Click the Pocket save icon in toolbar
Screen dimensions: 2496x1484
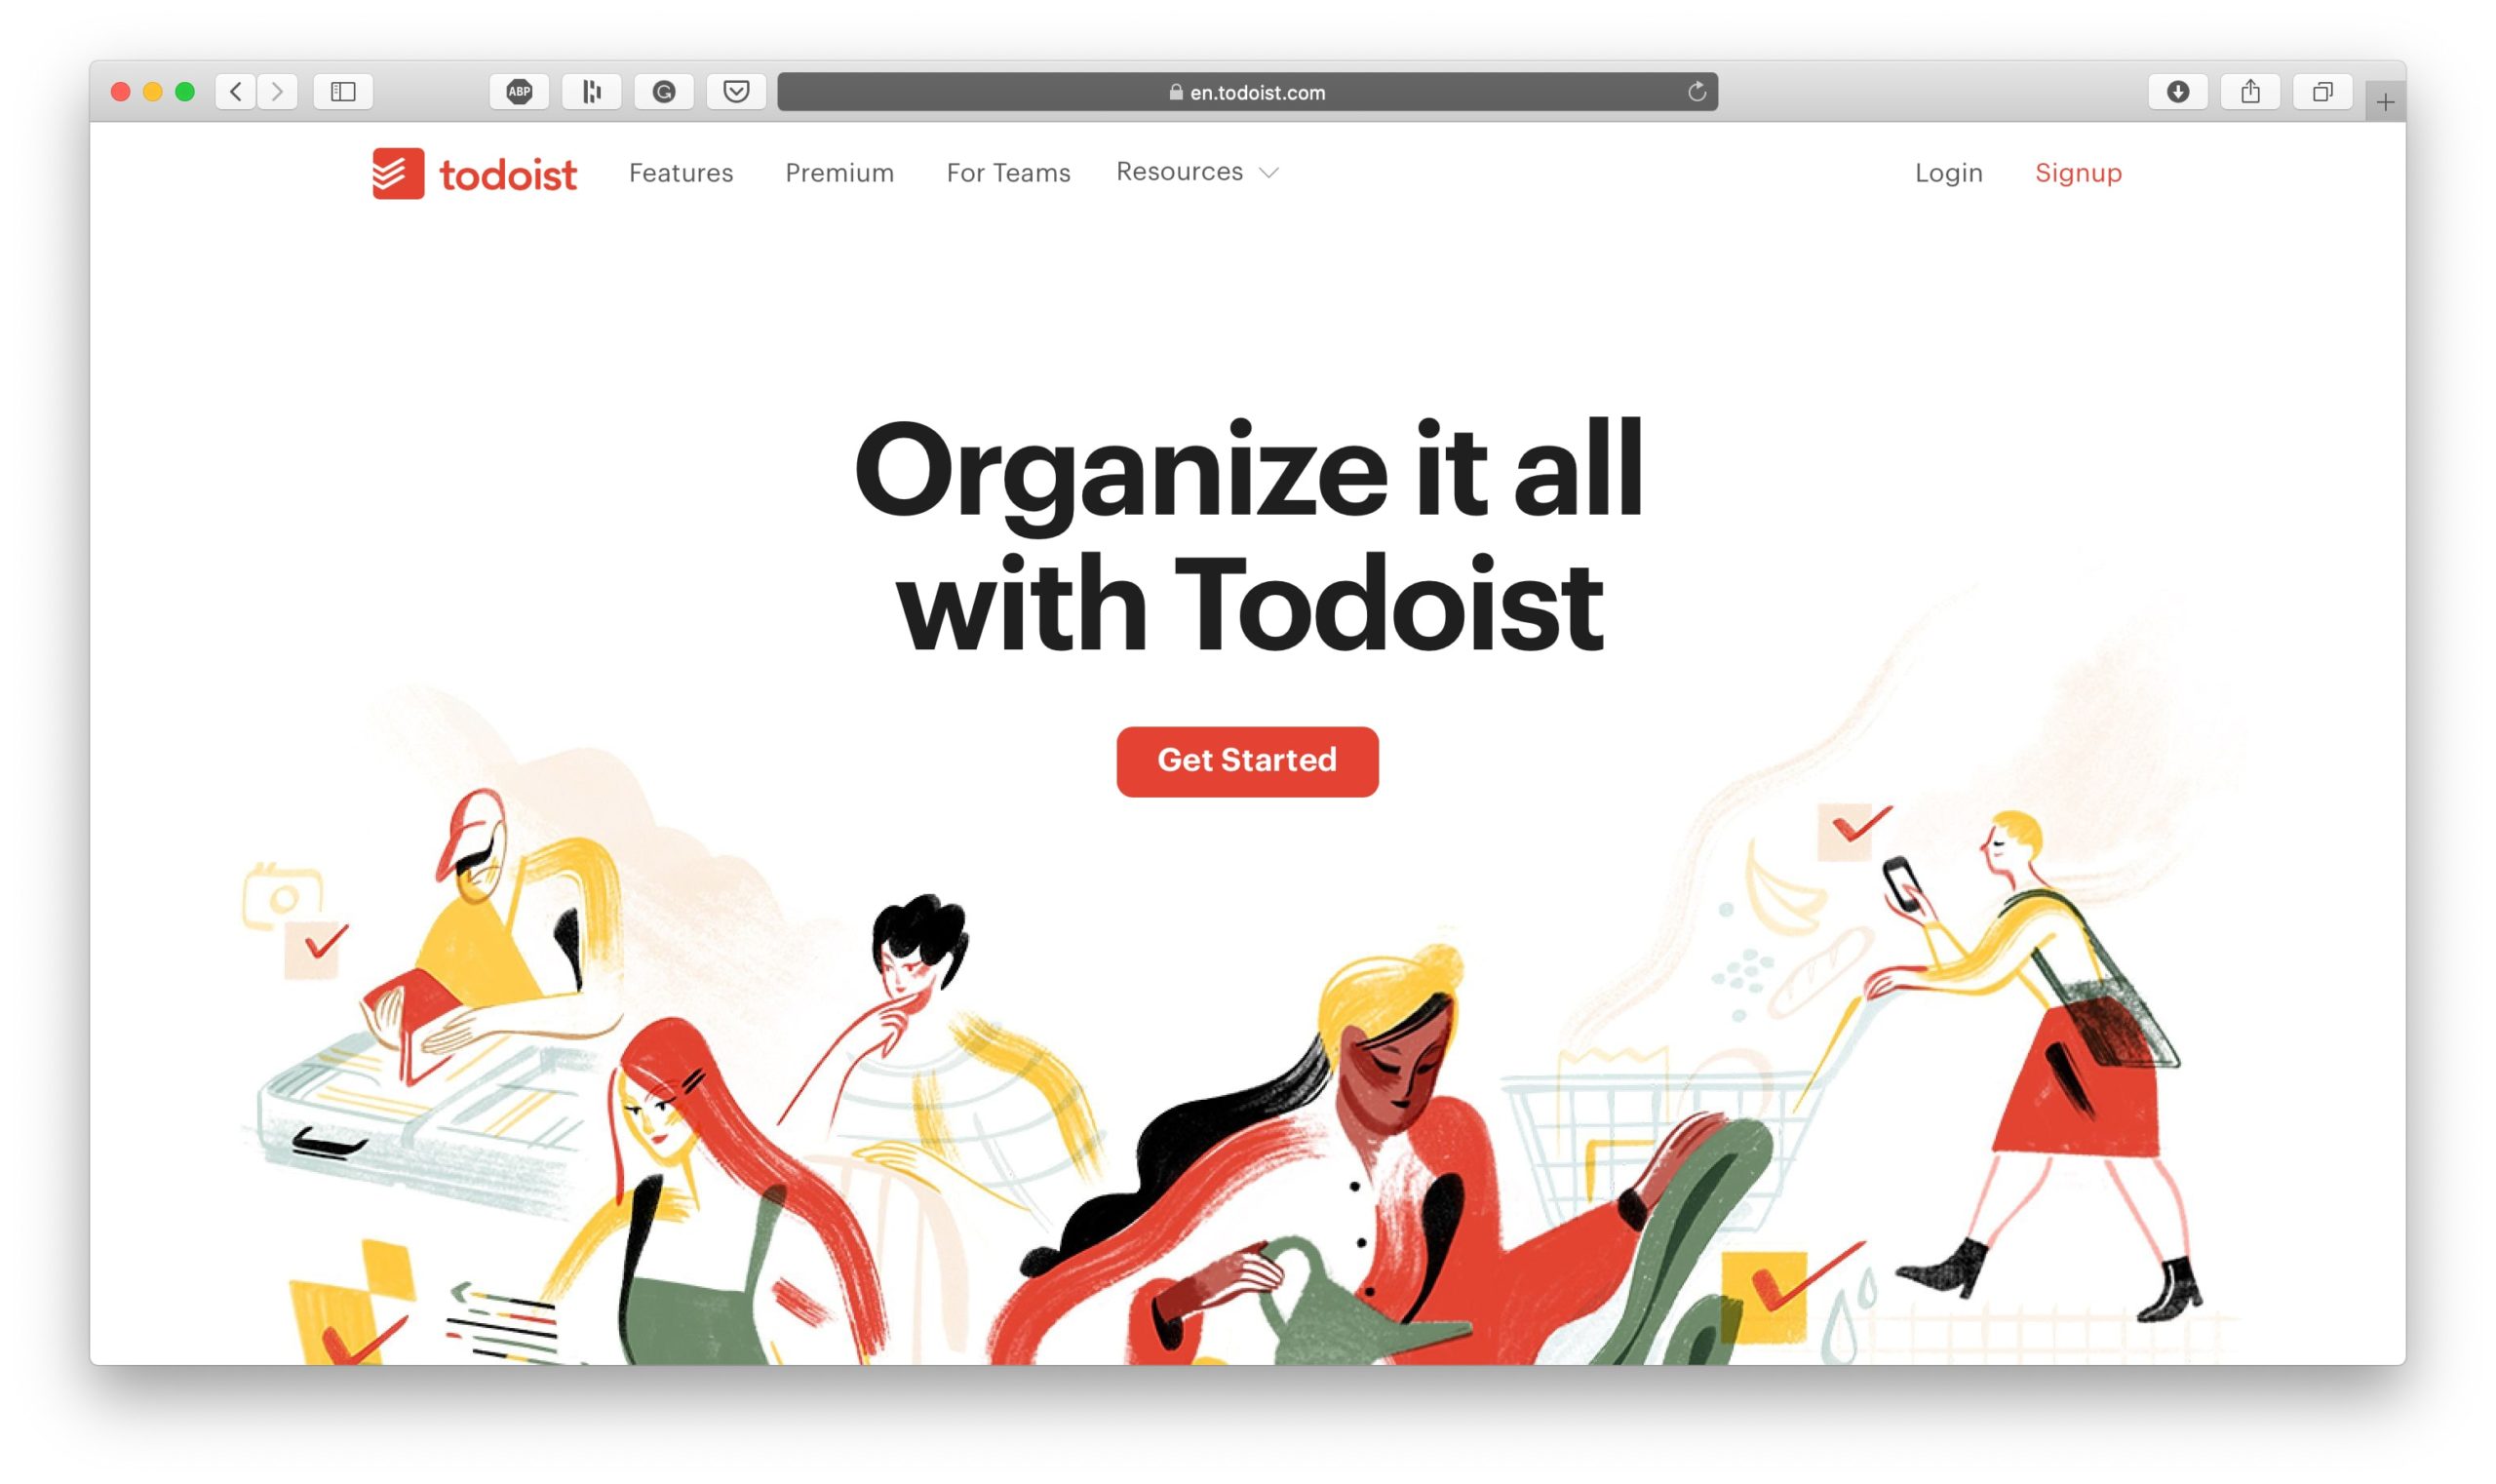[x=738, y=92]
